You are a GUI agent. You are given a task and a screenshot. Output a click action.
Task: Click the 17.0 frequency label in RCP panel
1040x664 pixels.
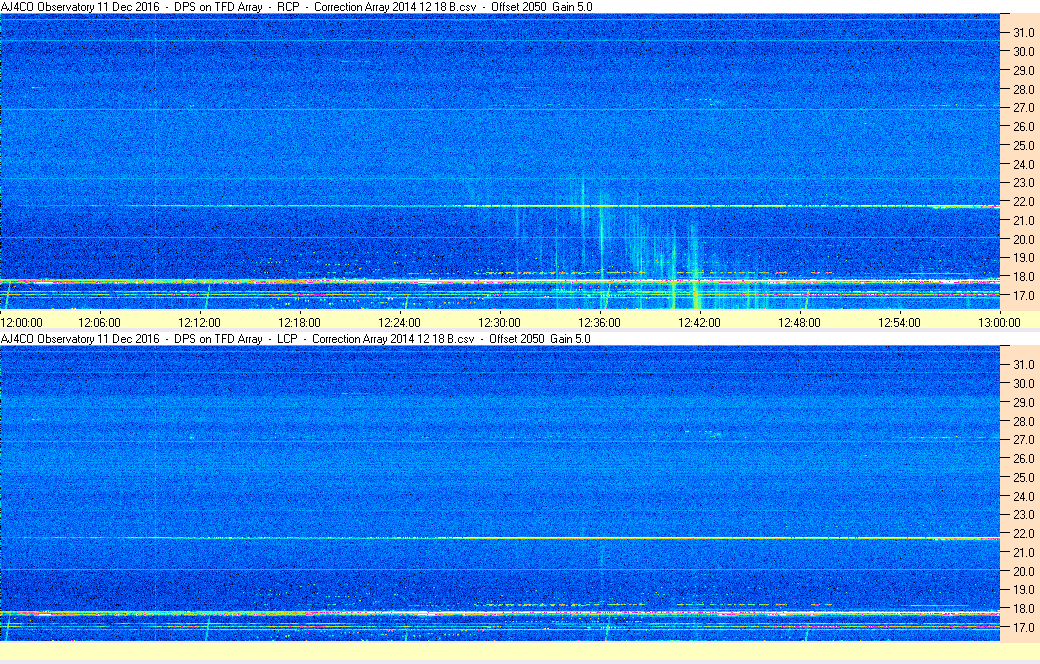(x=1023, y=296)
